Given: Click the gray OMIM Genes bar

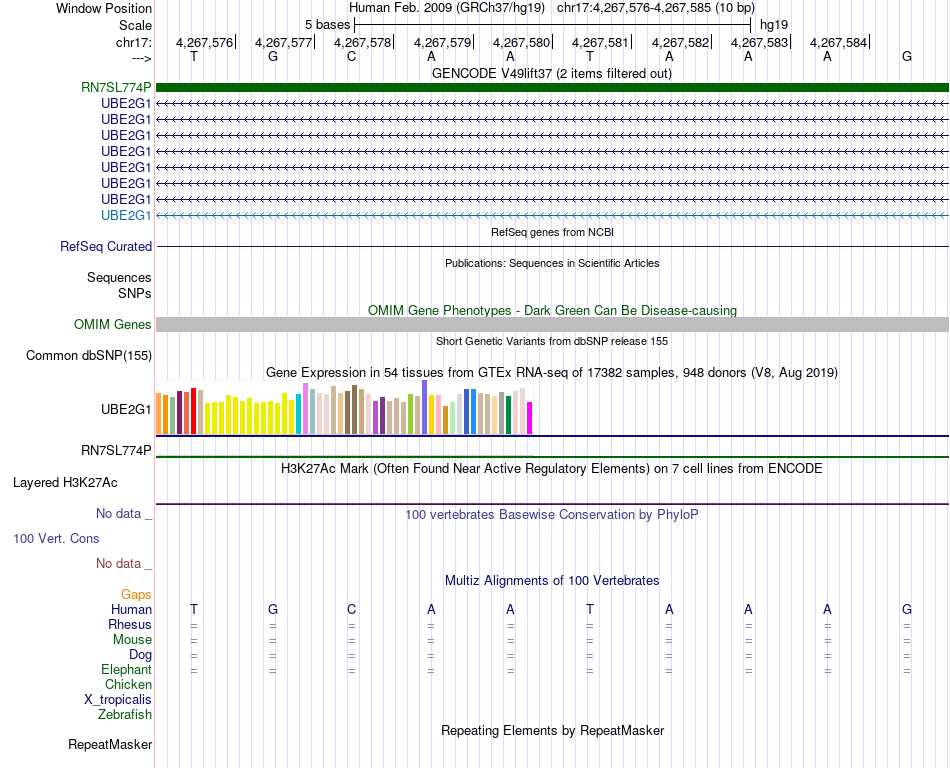Looking at the screenshot, I should [552, 325].
